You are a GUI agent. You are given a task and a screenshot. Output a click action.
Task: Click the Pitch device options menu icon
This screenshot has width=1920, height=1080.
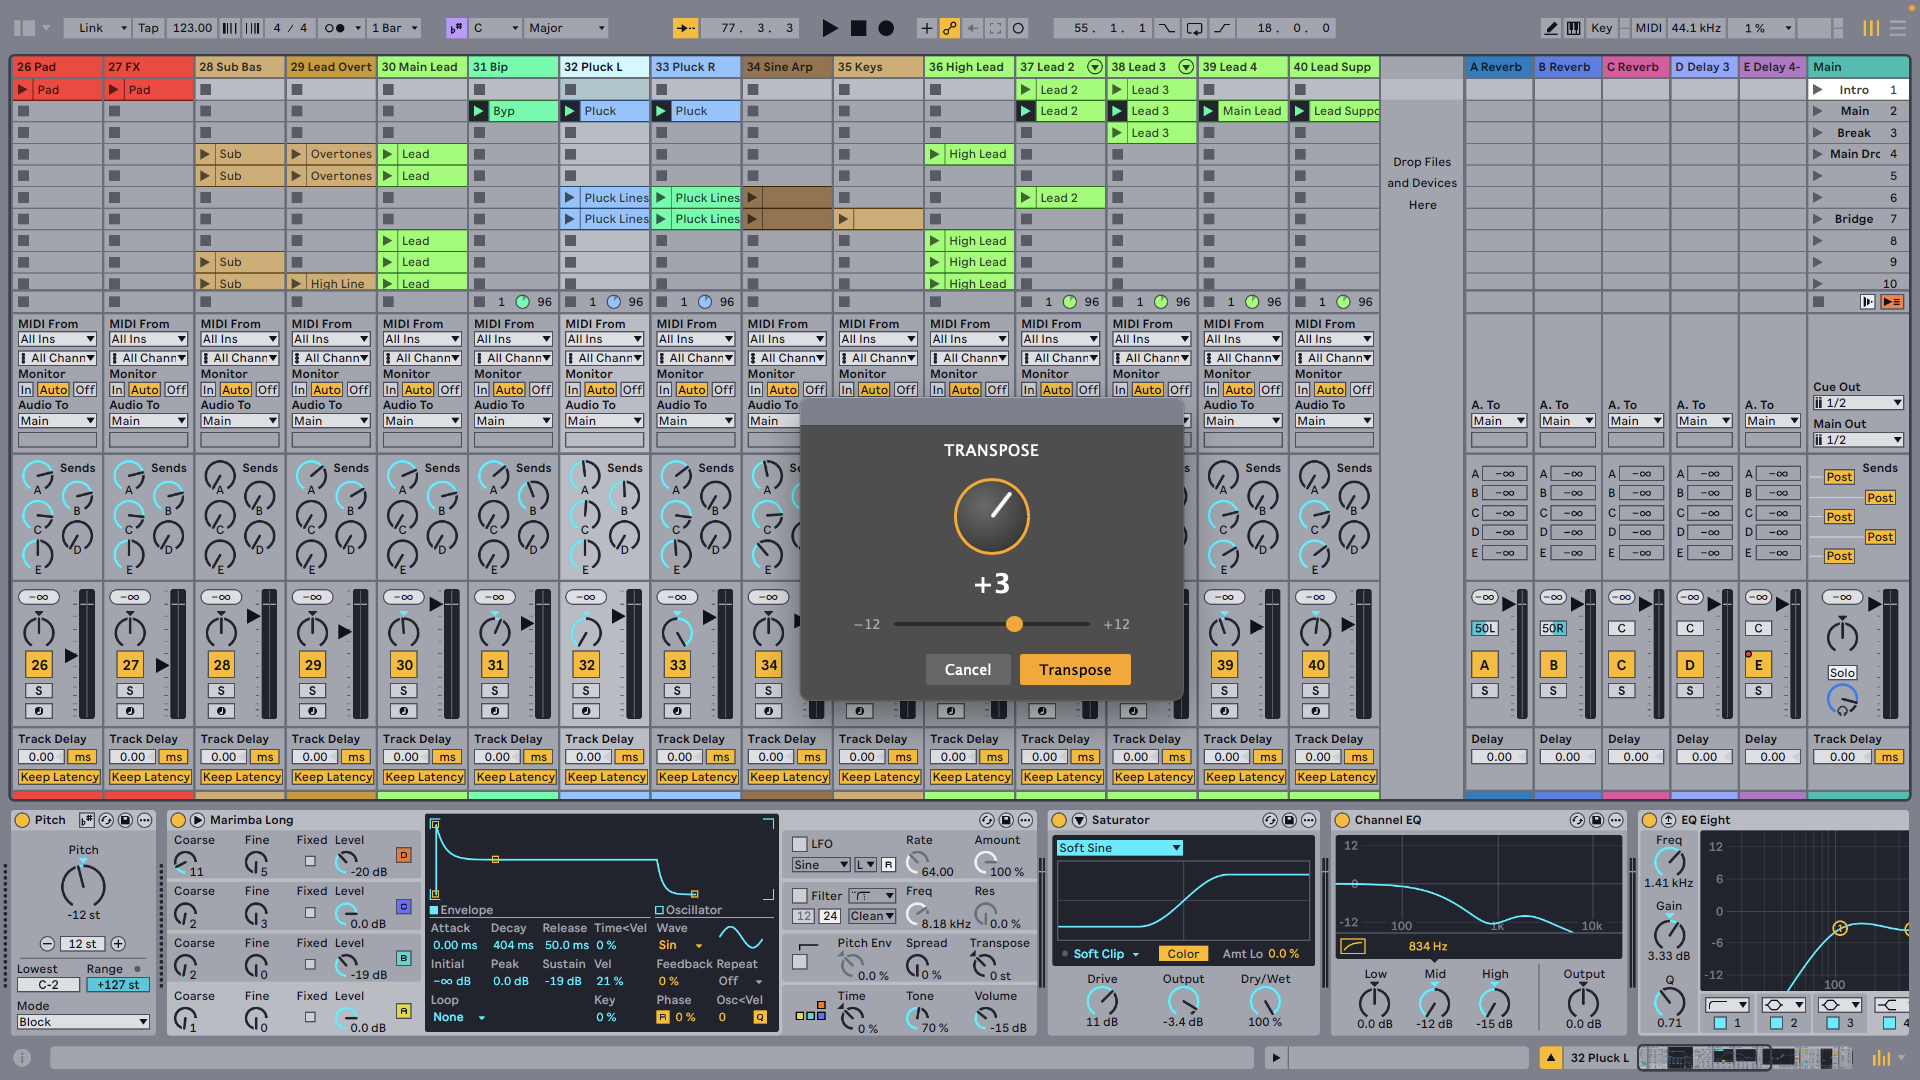[x=145, y=820]
